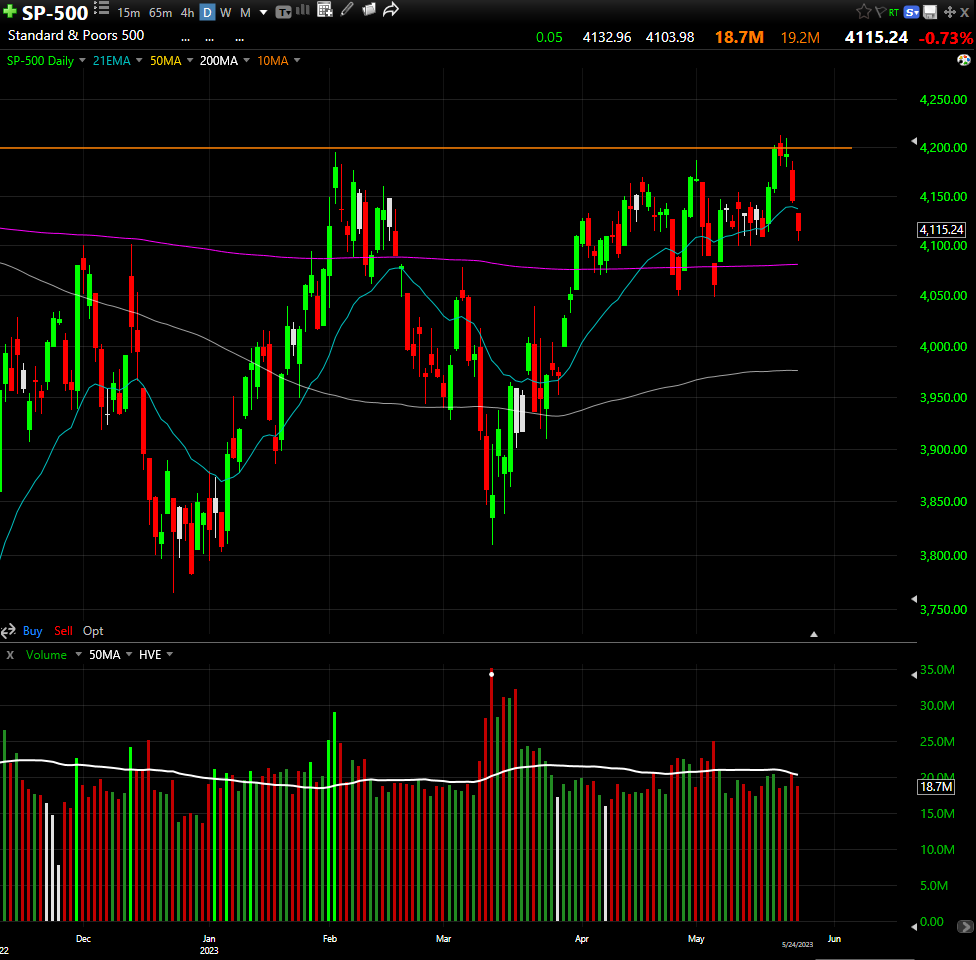
Task: Click the volume scale bottom arrow near 0.00
Action: pyautogui.click(x=914, y=926)
